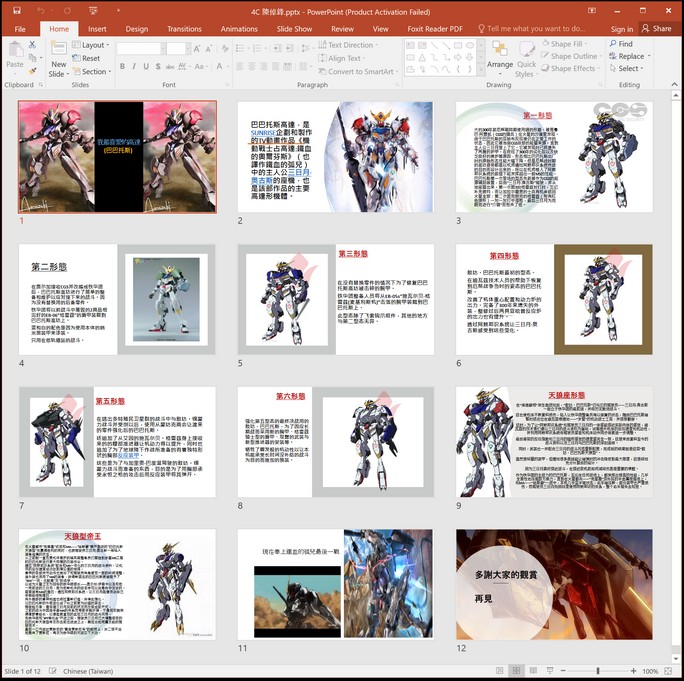The width and height of the screenshot is (684, 681).
Task: Click the Find button
Action: pyautogui.click(x=621, y=44)
